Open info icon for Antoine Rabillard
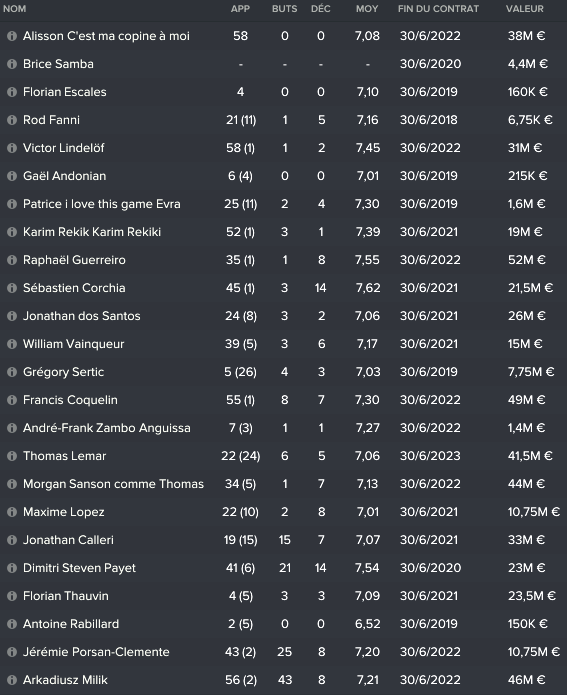This screenshot has width=567, height=695. (12, 624)
